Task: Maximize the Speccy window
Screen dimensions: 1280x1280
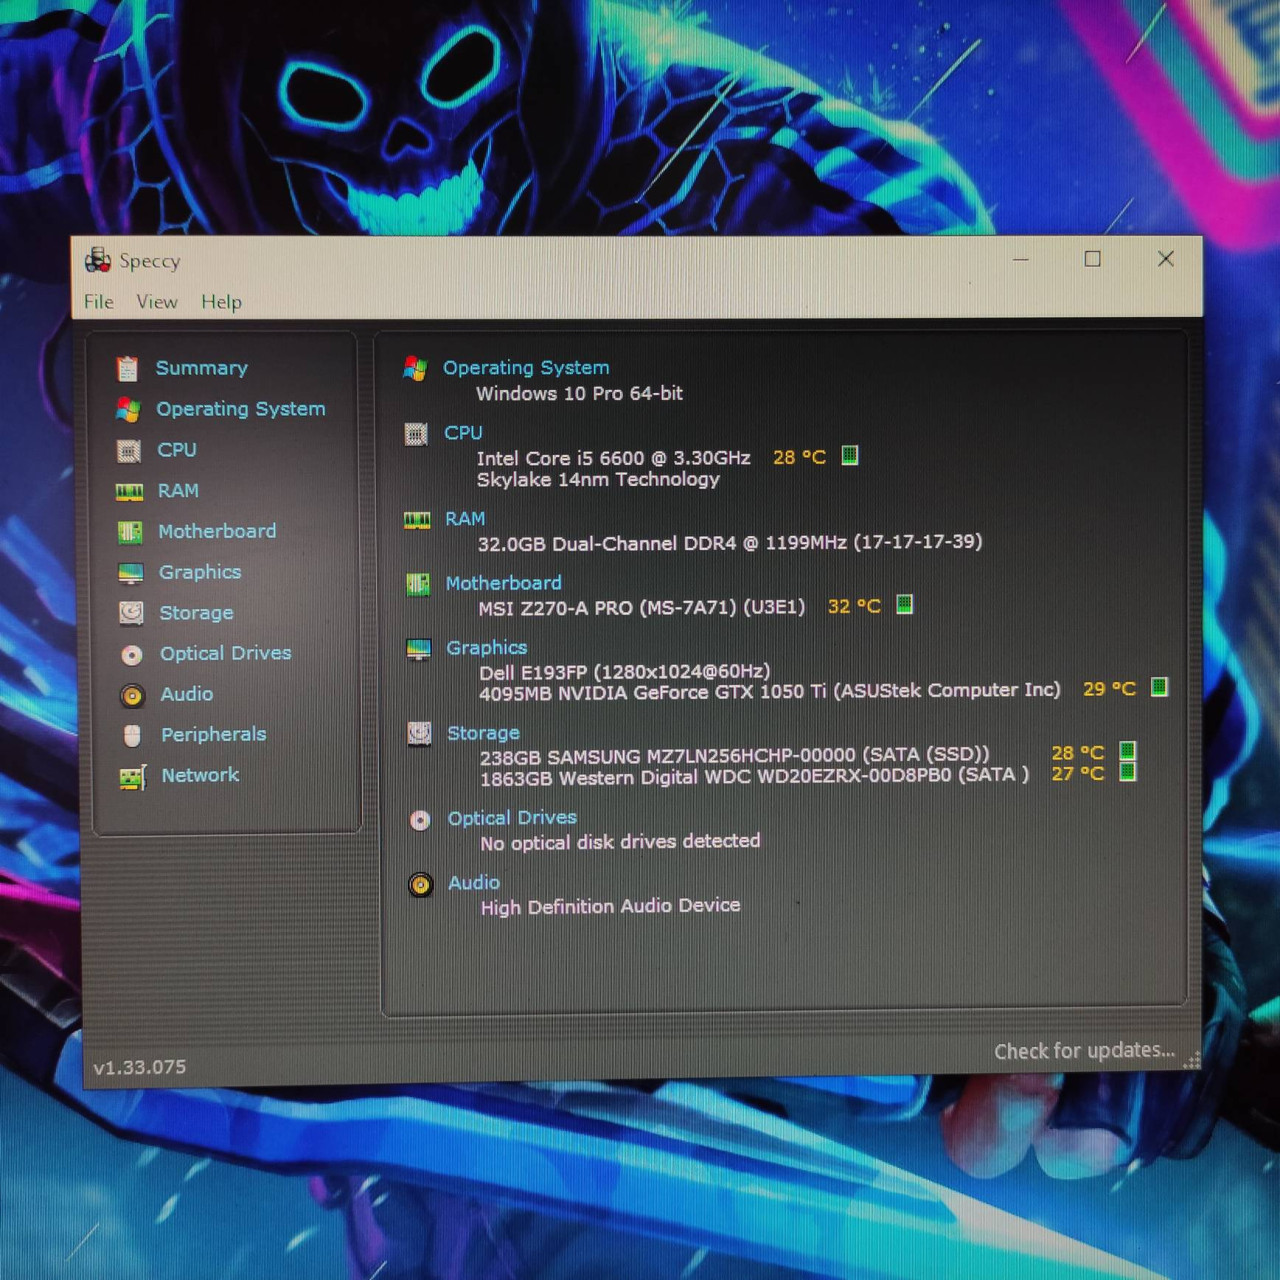Action: [1093, 259]
